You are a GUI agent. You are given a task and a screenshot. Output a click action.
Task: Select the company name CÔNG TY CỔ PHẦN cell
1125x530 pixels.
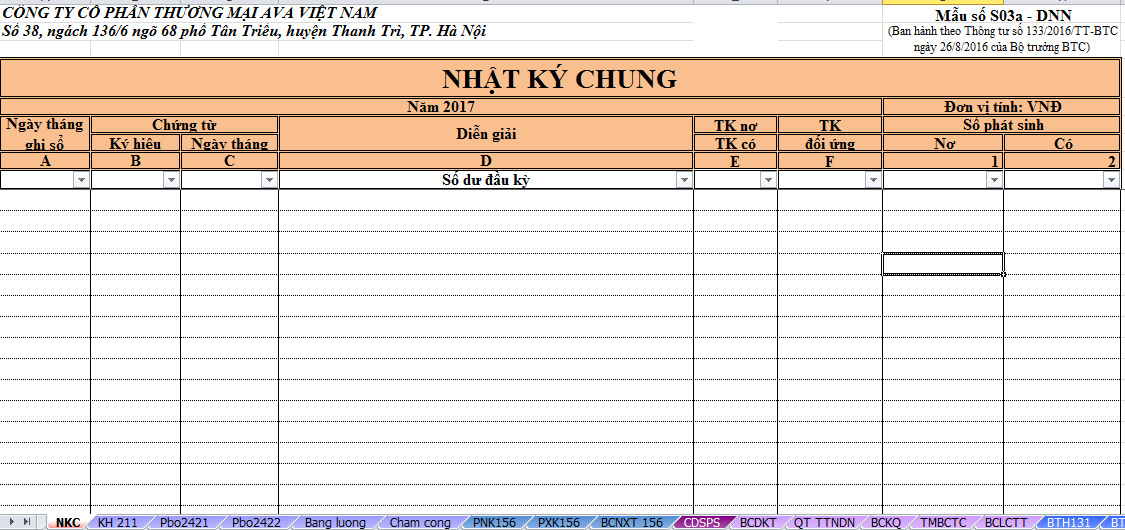(189, 13)
